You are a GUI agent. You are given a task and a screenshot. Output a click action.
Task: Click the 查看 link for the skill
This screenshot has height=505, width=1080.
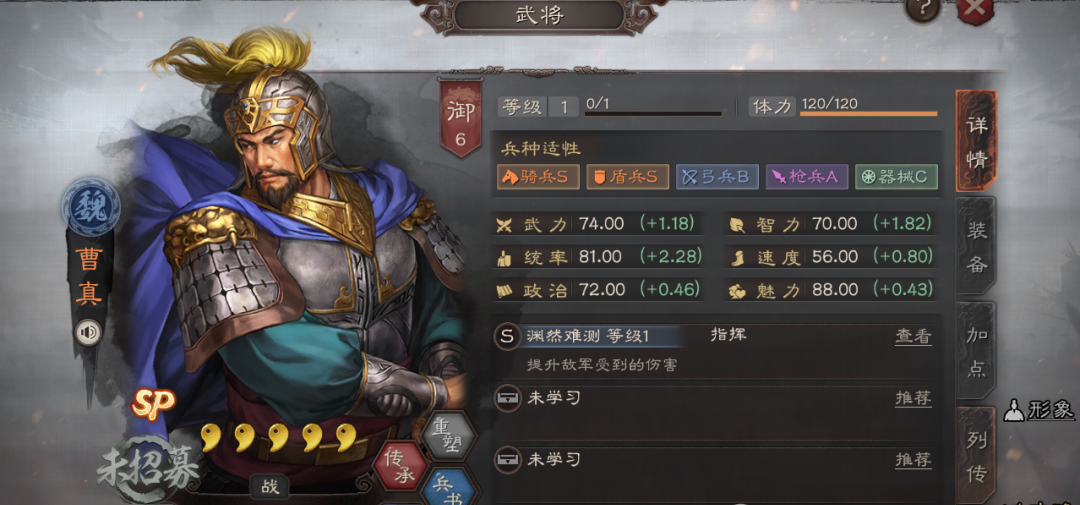913,336
